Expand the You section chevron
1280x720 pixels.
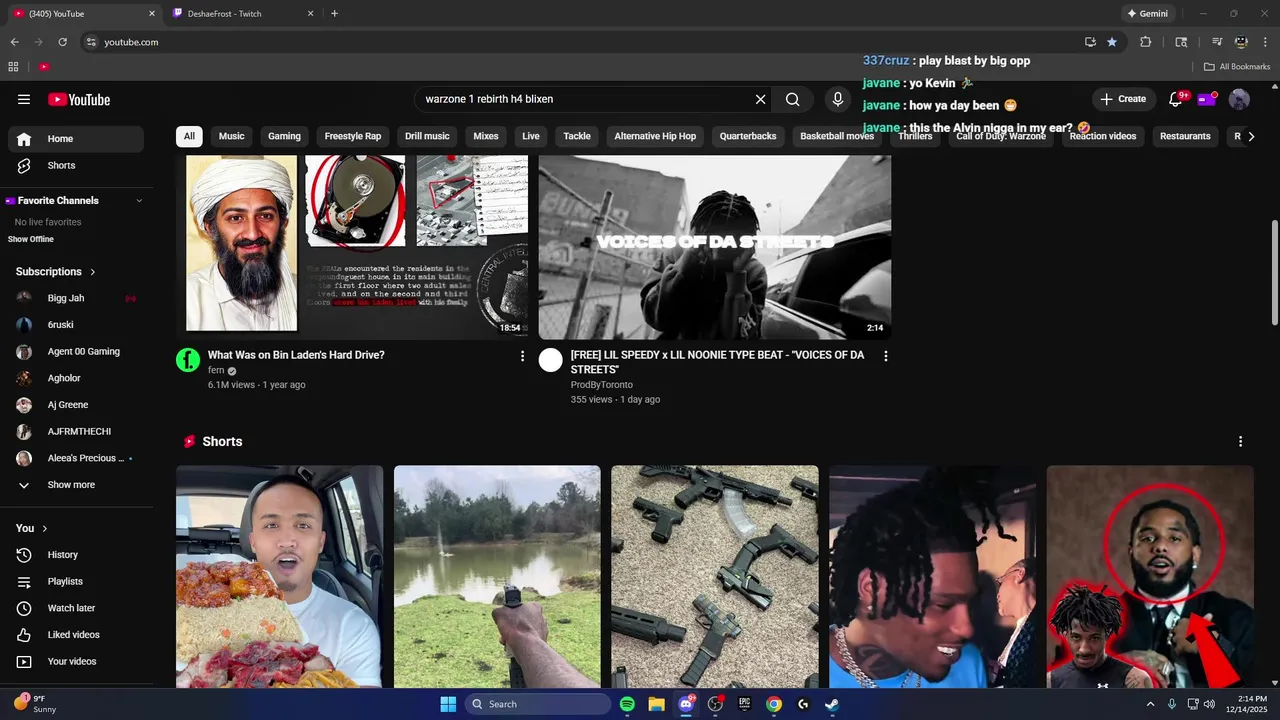[44, 528]
